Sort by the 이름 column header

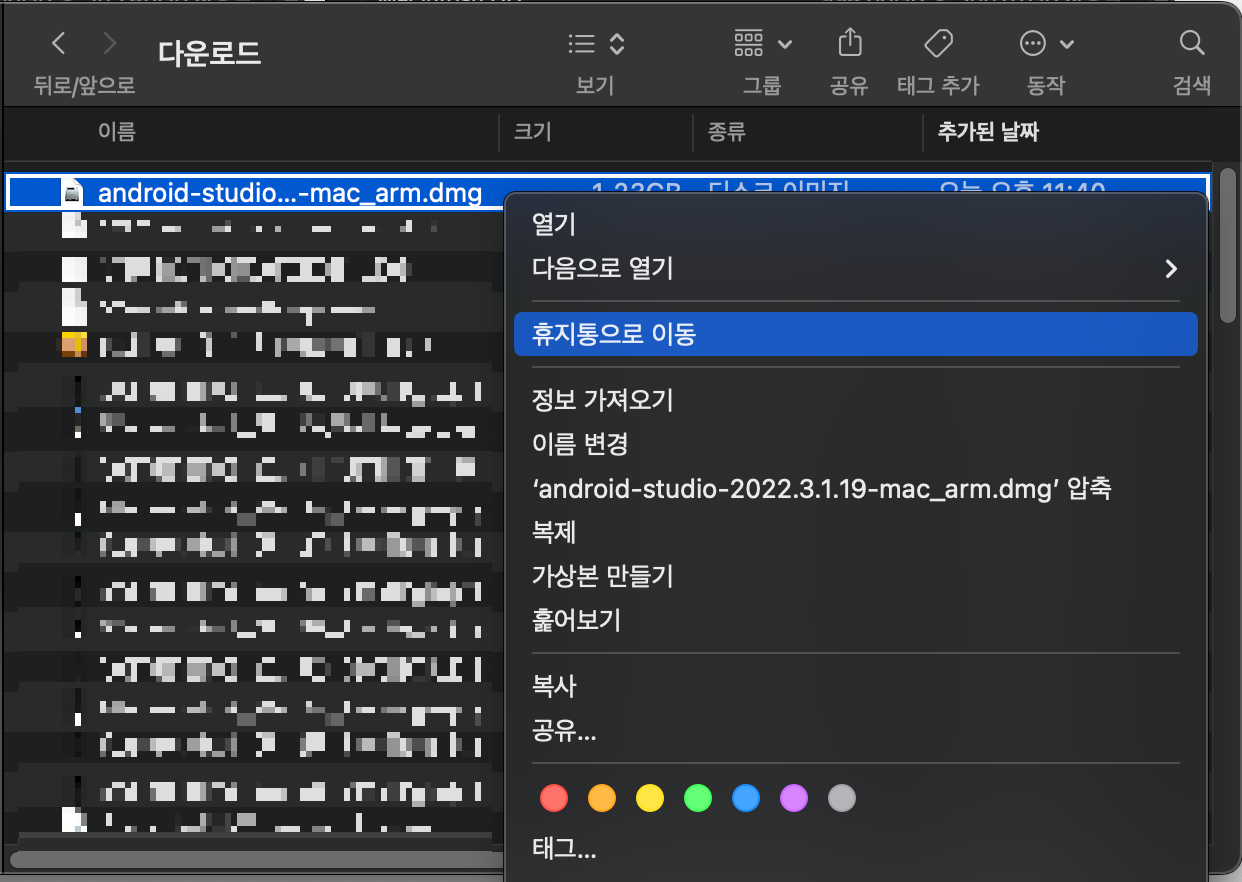(x=117, y=132)
